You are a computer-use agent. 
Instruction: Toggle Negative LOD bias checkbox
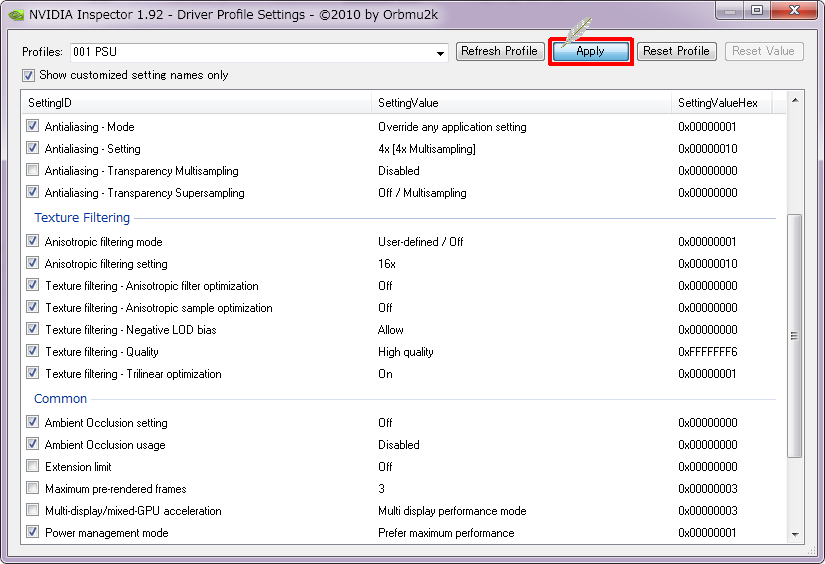[33, 329]
